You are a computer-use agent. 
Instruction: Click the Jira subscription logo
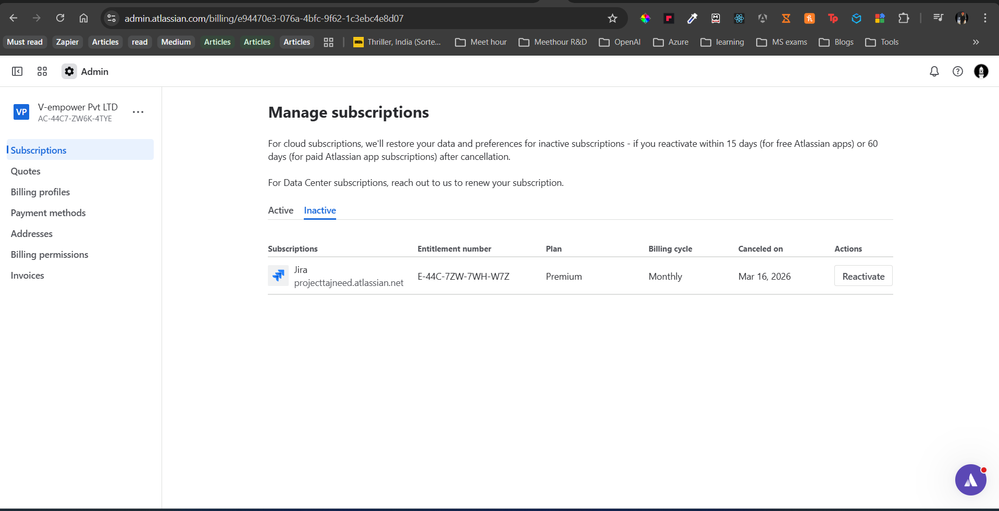[x=278, y=276]
